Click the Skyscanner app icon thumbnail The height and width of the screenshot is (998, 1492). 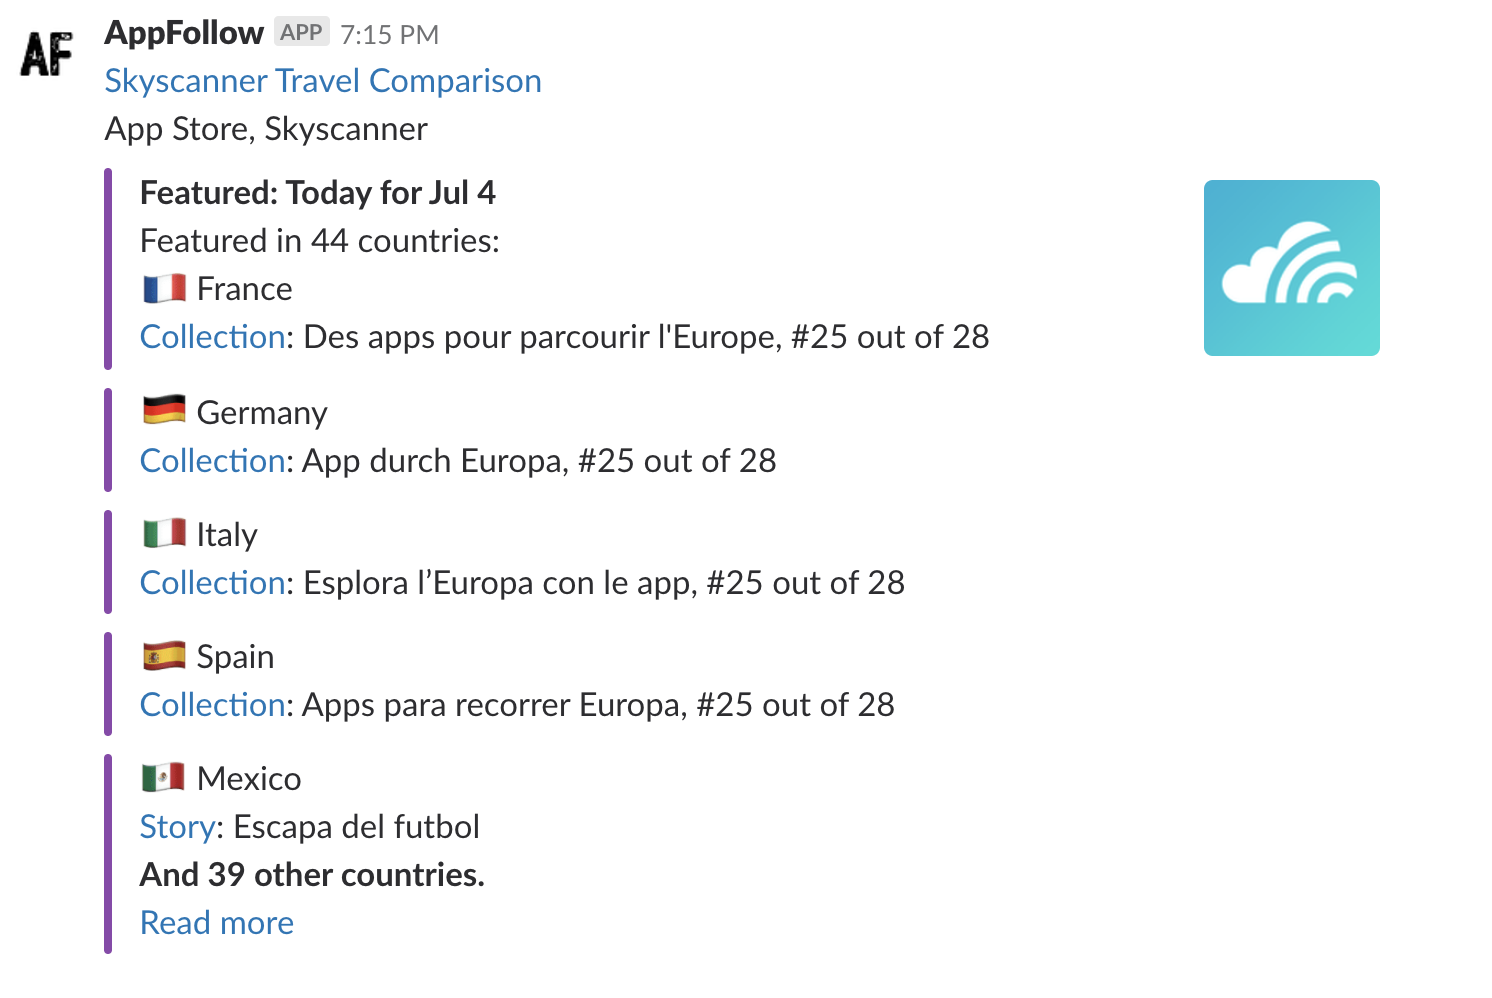1291,268
